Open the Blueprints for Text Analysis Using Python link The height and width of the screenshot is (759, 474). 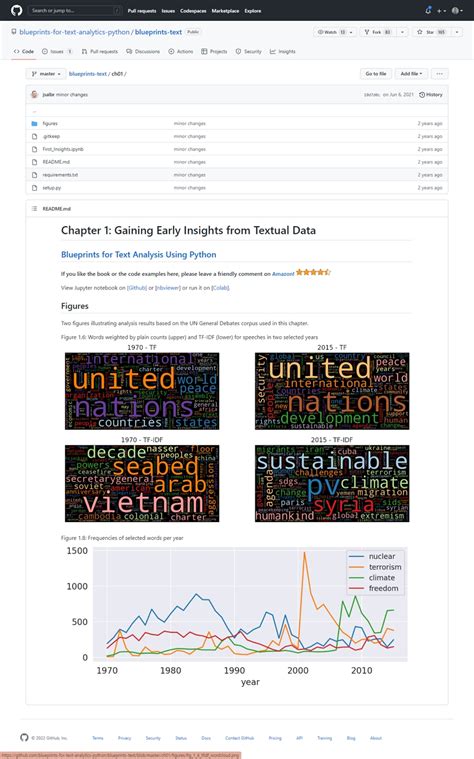tap(138, 255)
